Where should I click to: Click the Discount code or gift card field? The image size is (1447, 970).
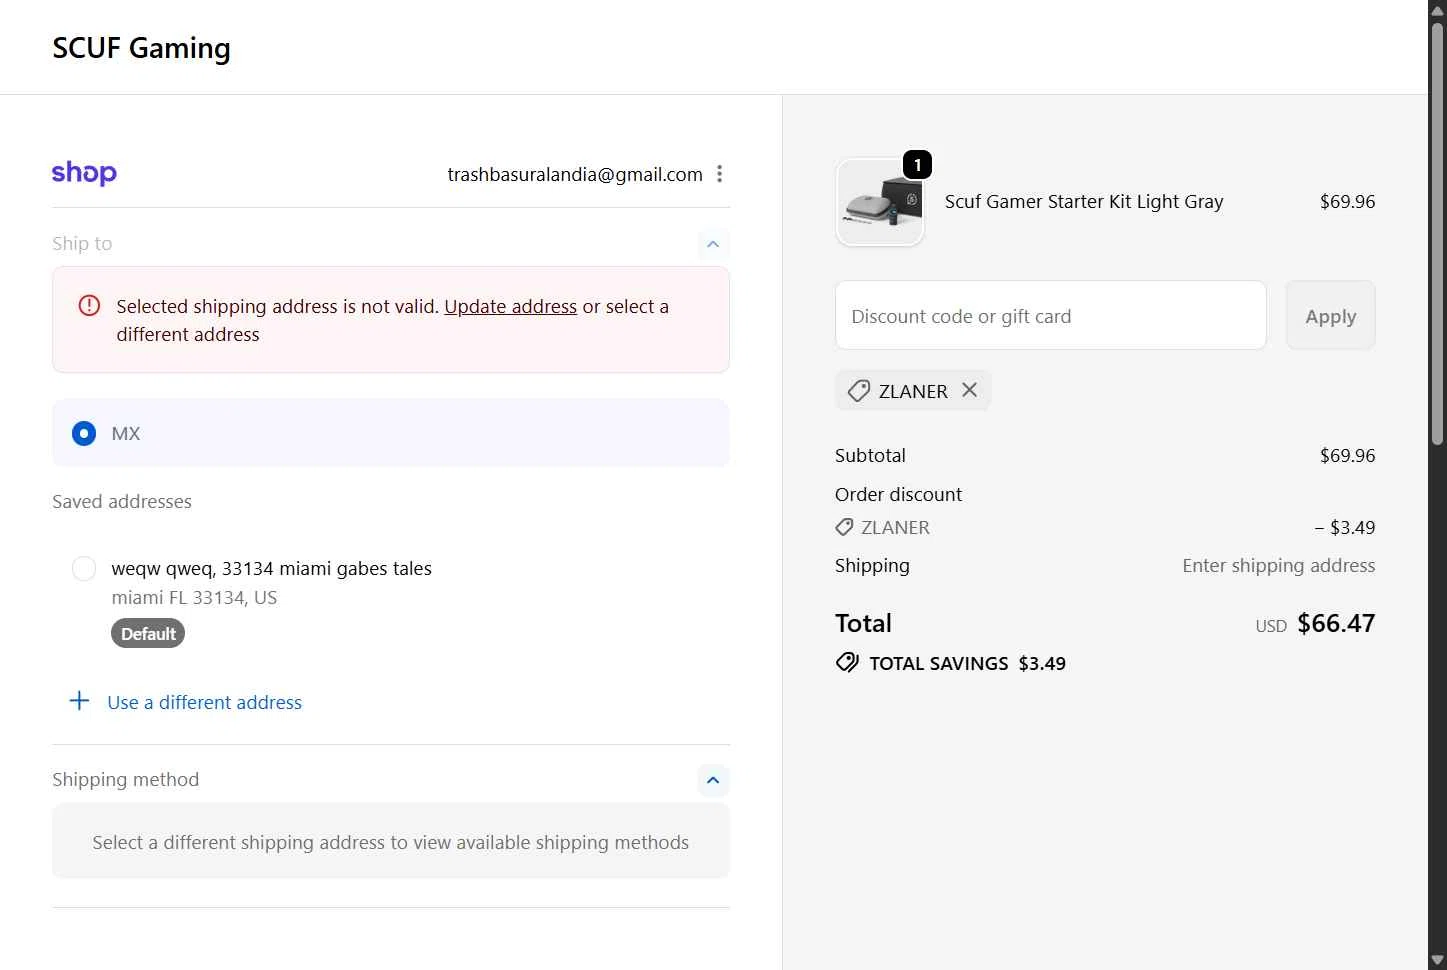pyautogui.click(x=1050, y=316)
